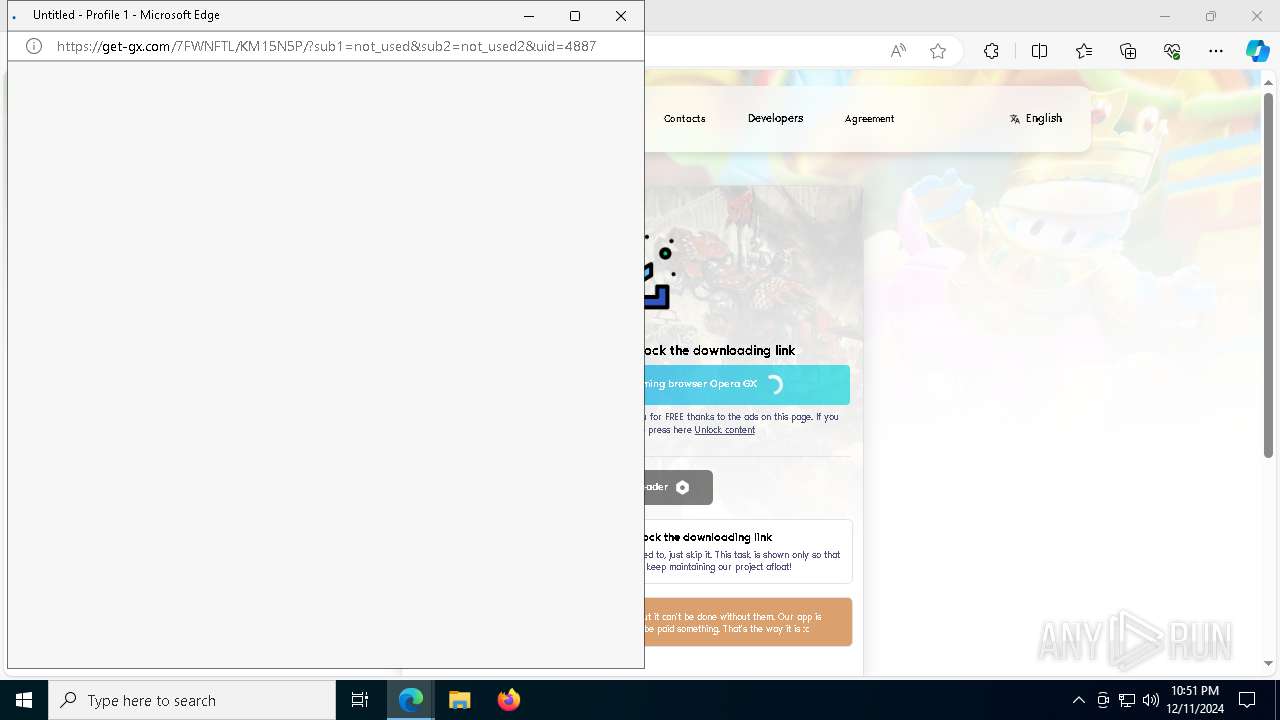Open the Settings and more ellipsis menu

click(1216, 51)
